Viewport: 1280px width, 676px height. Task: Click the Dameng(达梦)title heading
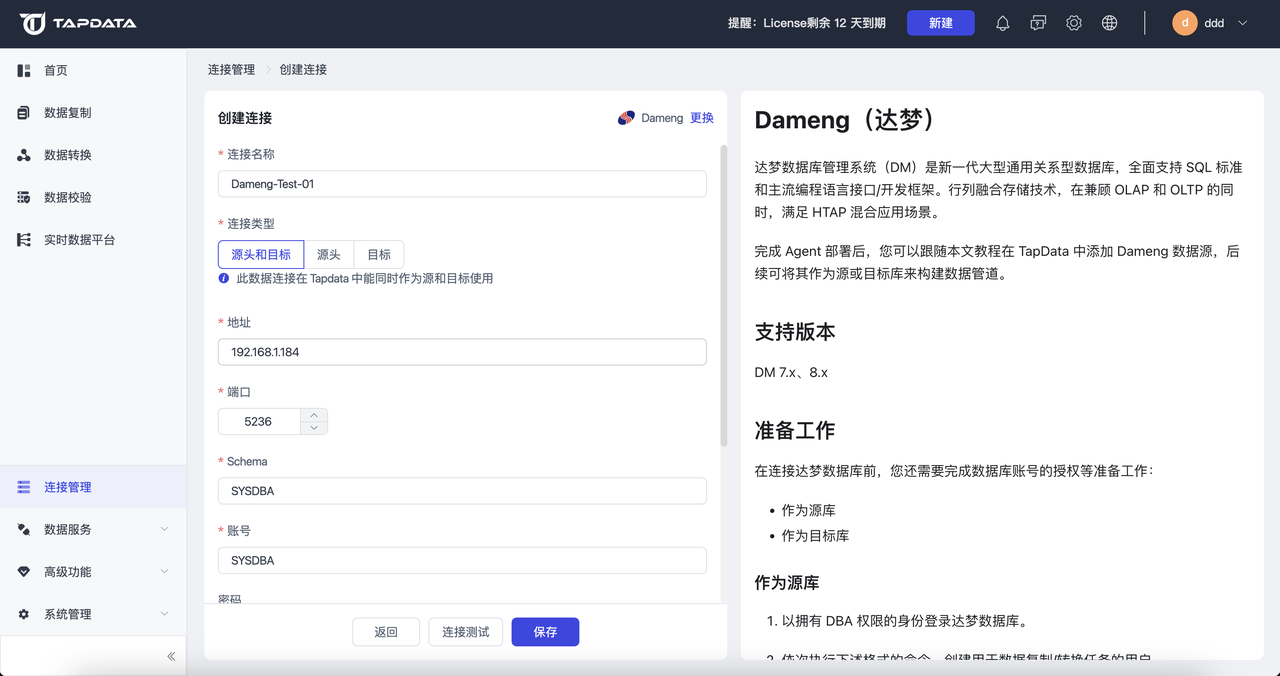tap(848, 120)
